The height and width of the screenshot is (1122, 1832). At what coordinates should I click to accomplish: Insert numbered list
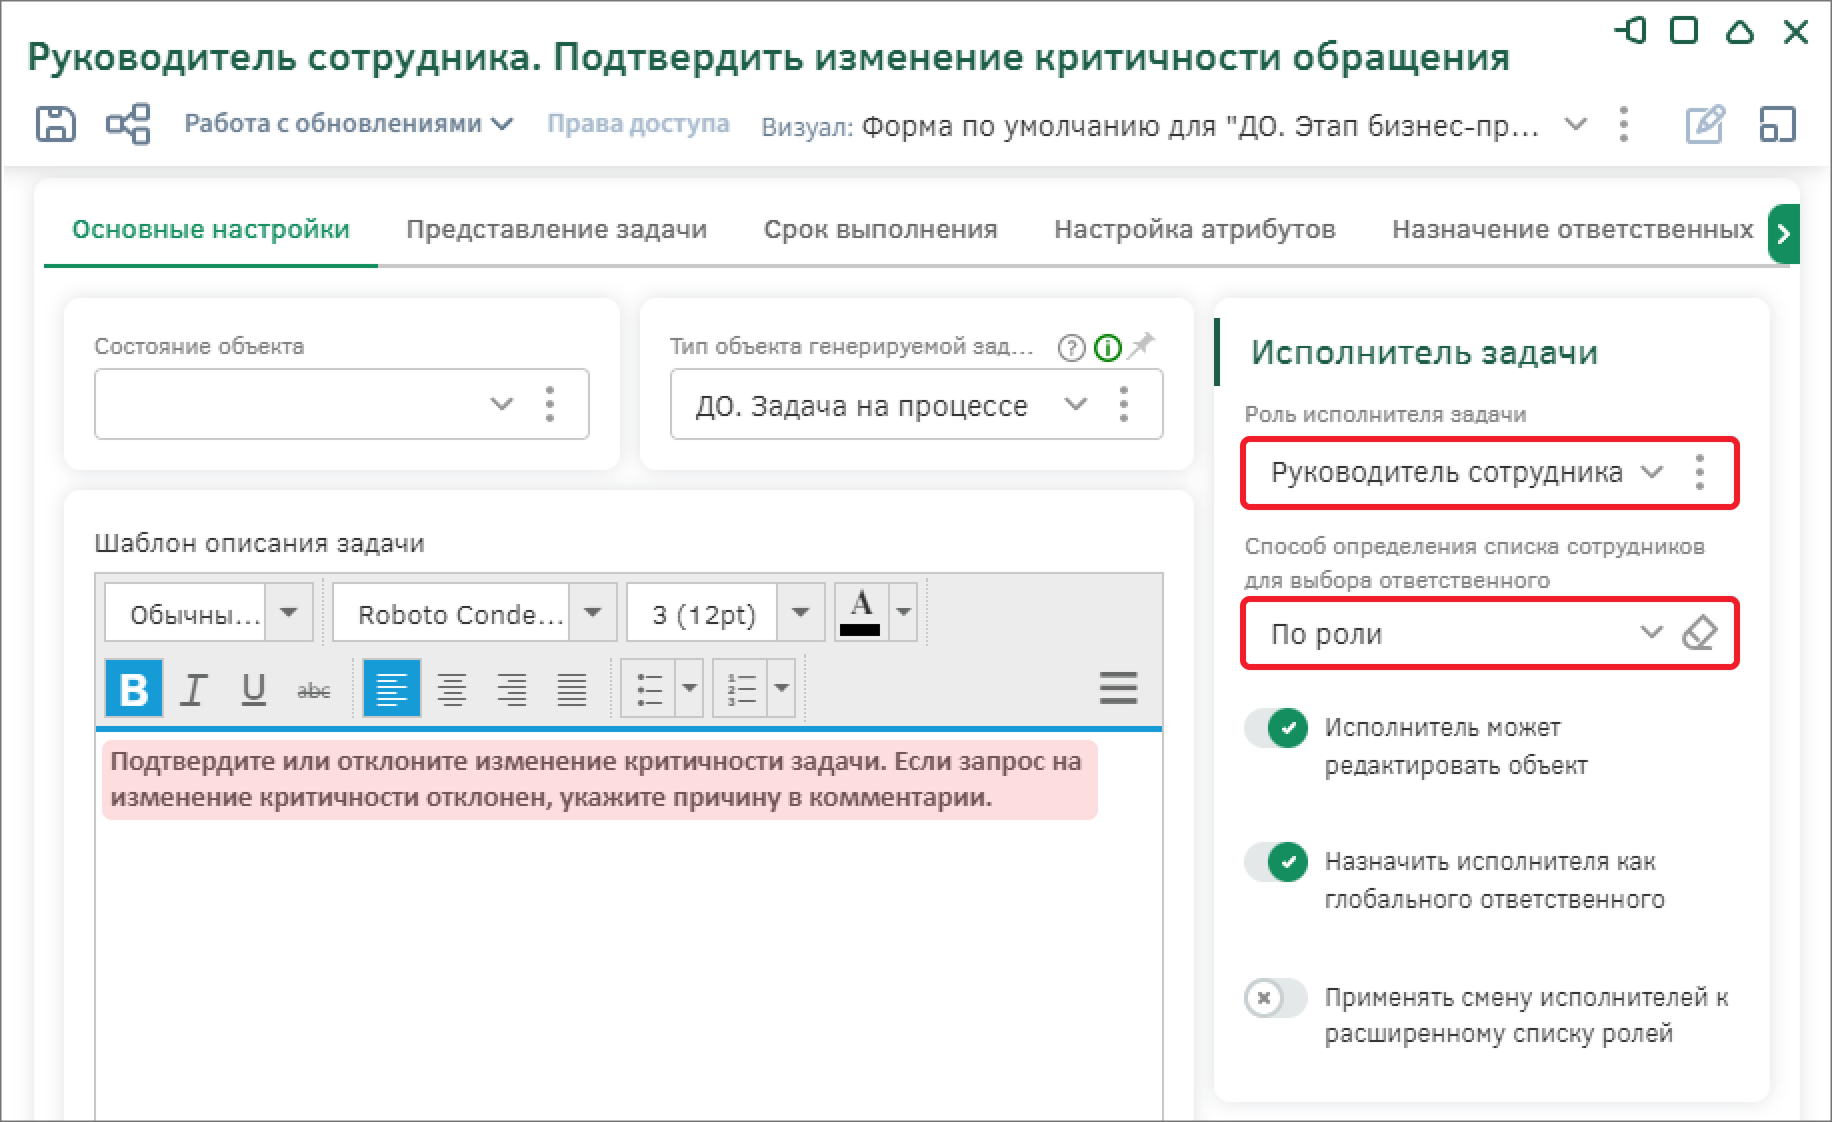tap(741, 689)
